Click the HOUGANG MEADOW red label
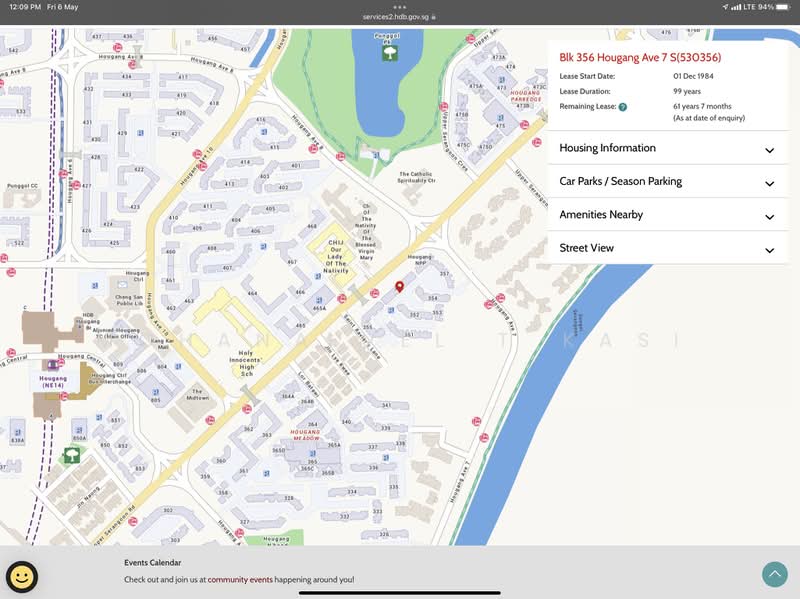This screenshot has height=599, width=800. (x=305, y=435)
